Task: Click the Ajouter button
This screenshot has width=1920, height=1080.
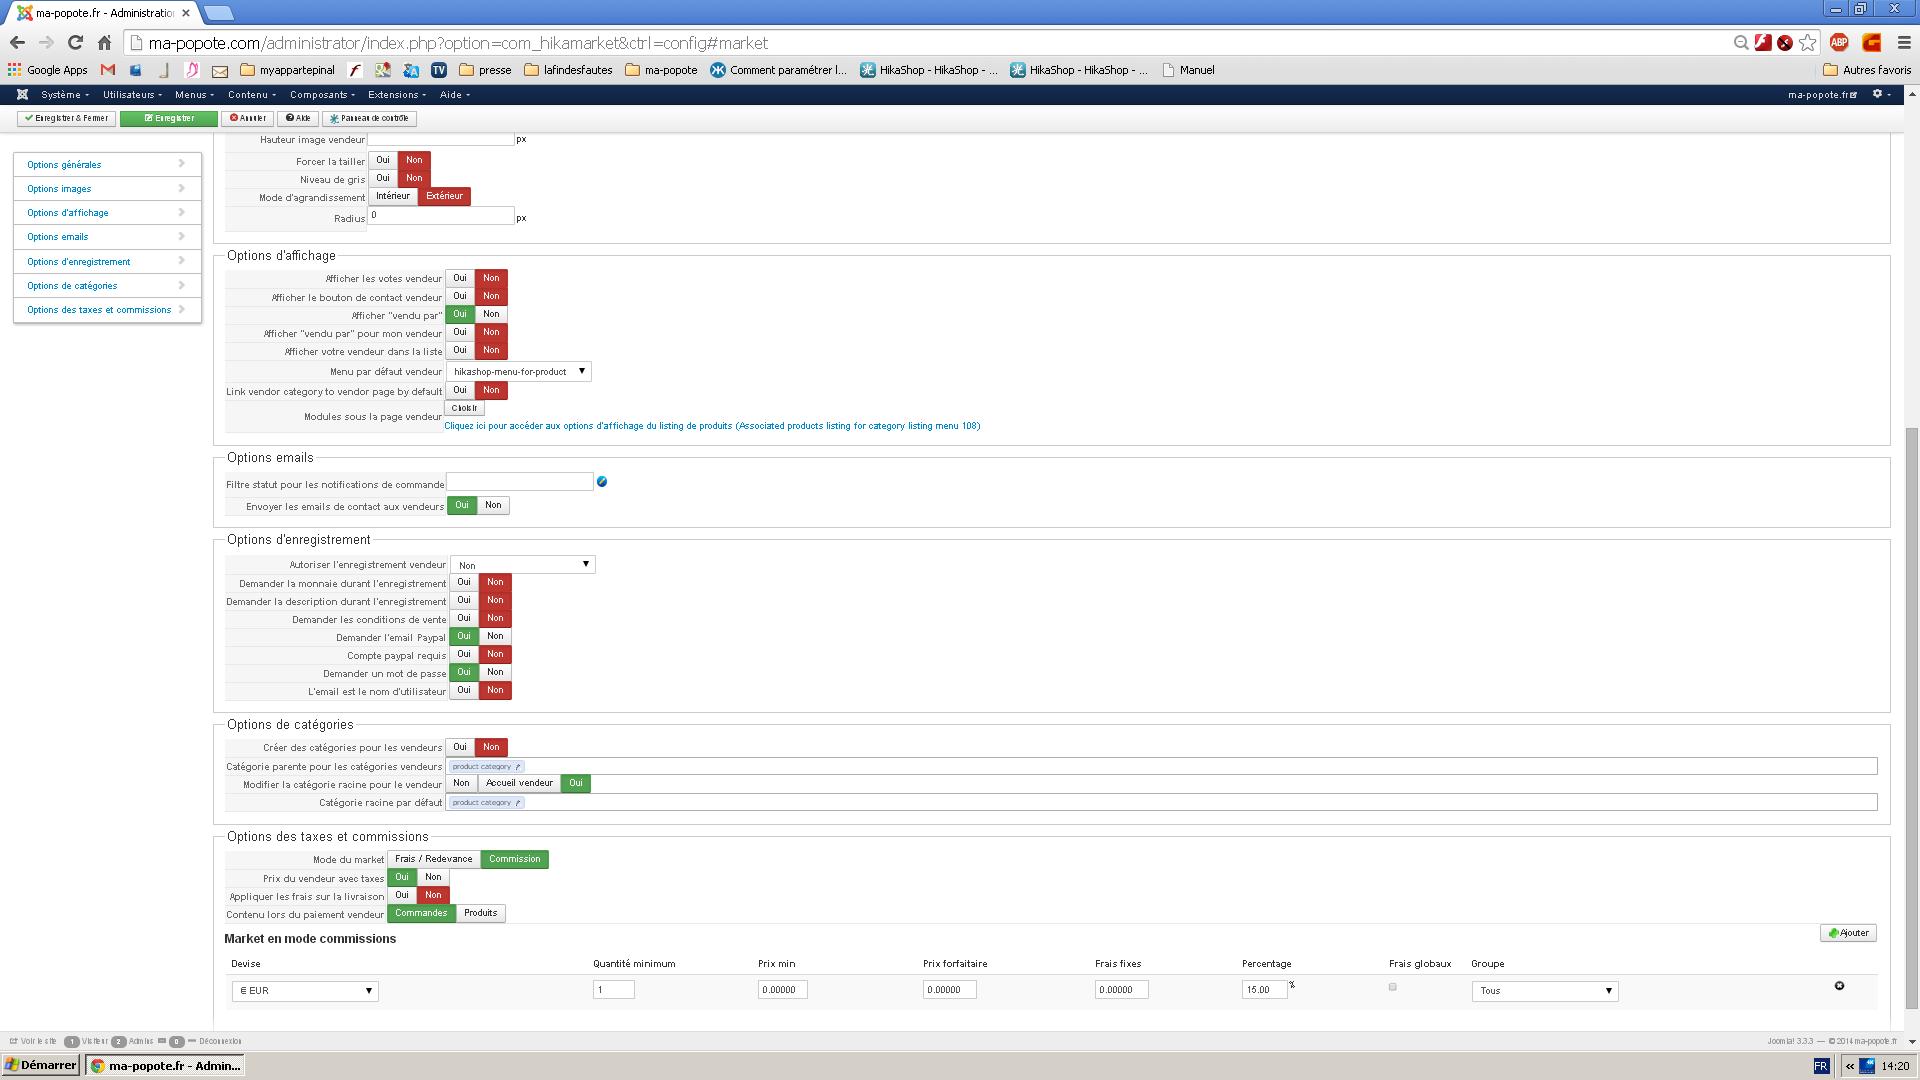Action: click(x=1848, y=933)
